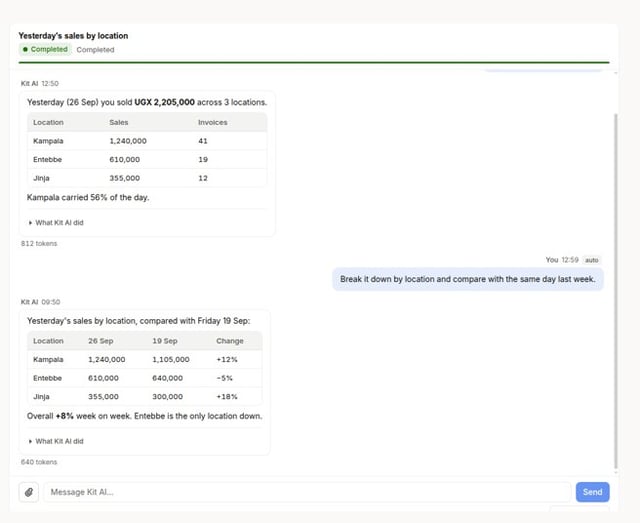Click the Kit AI 12:50 message header

pos(40,83)
